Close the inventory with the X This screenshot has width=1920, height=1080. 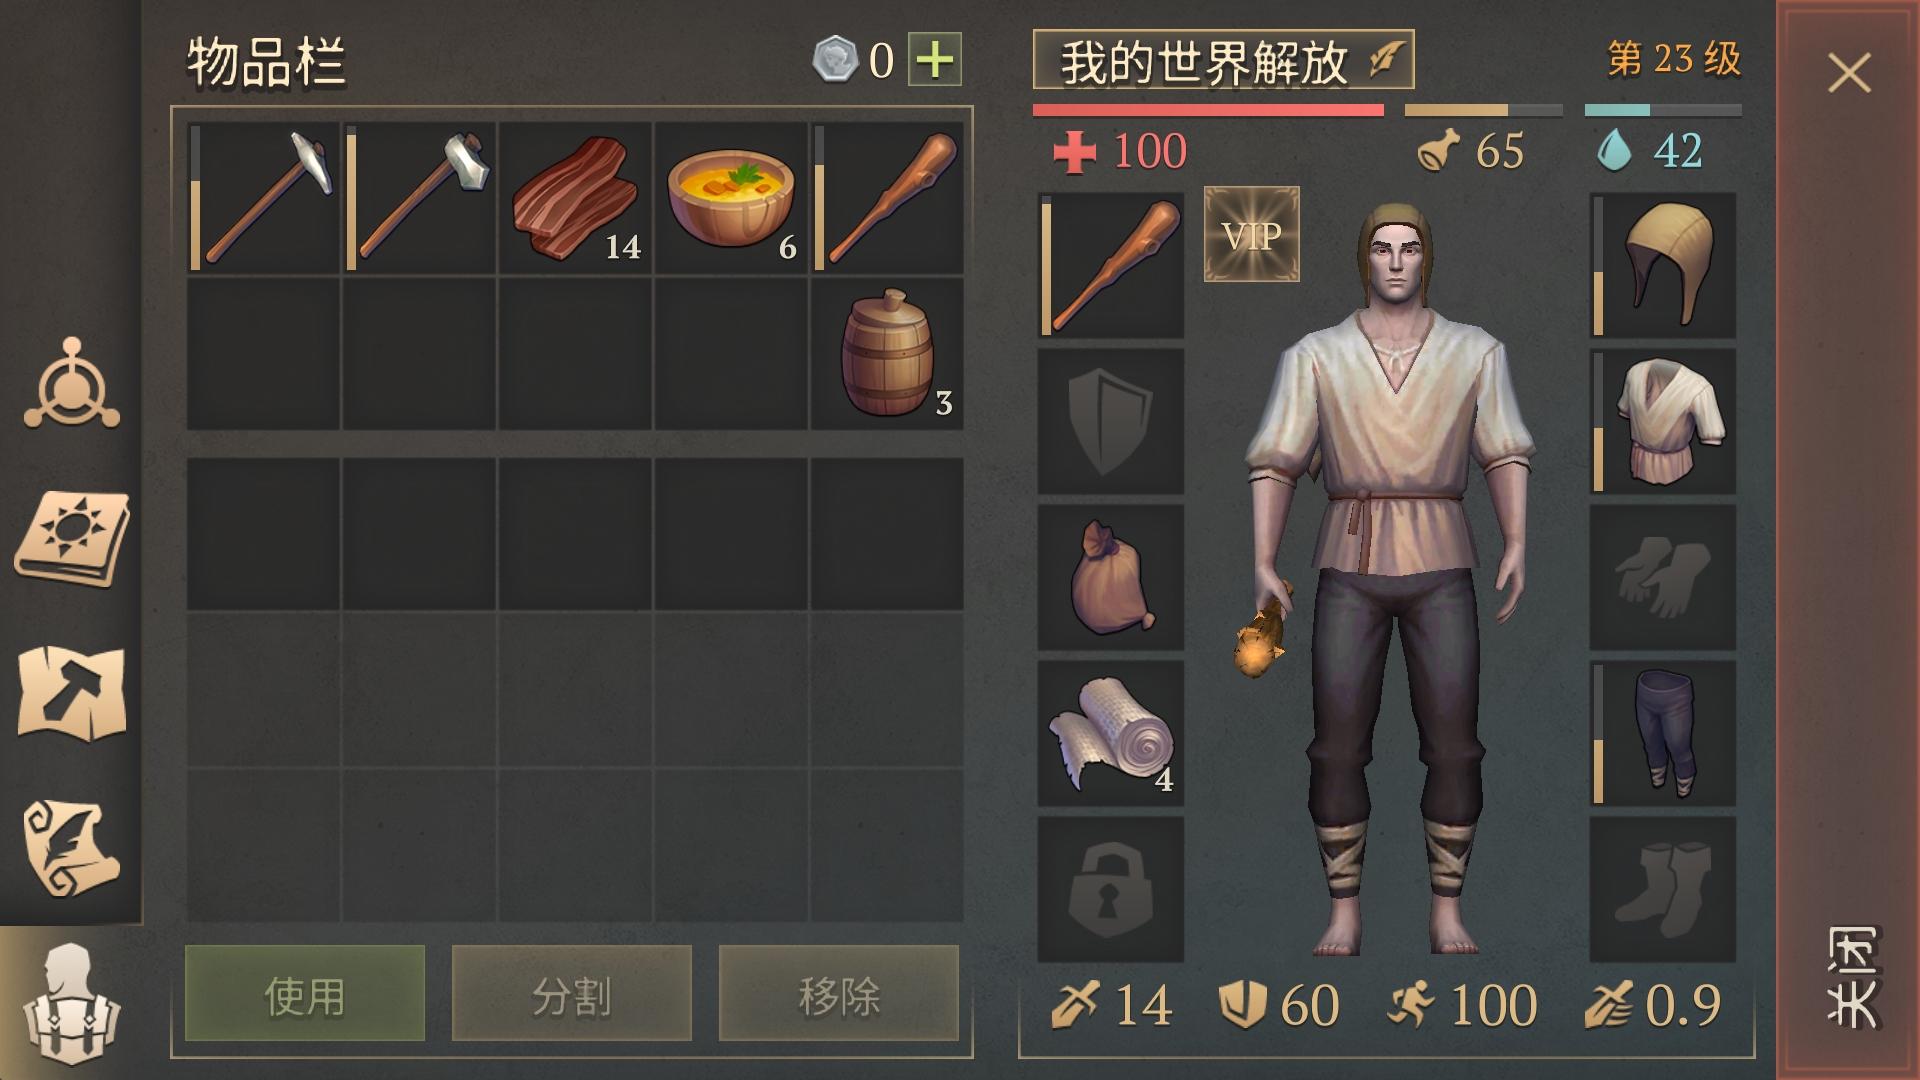pyautogui.click(x=1849, y=73)
